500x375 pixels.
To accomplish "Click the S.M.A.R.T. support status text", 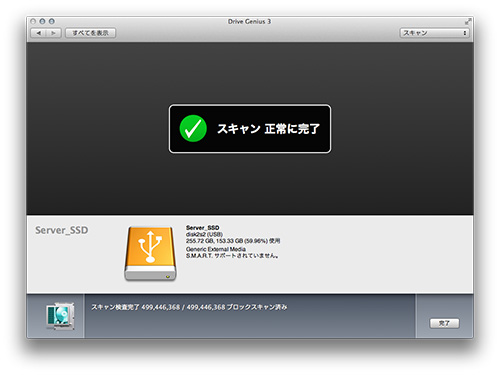I will (x=232, y=256).
